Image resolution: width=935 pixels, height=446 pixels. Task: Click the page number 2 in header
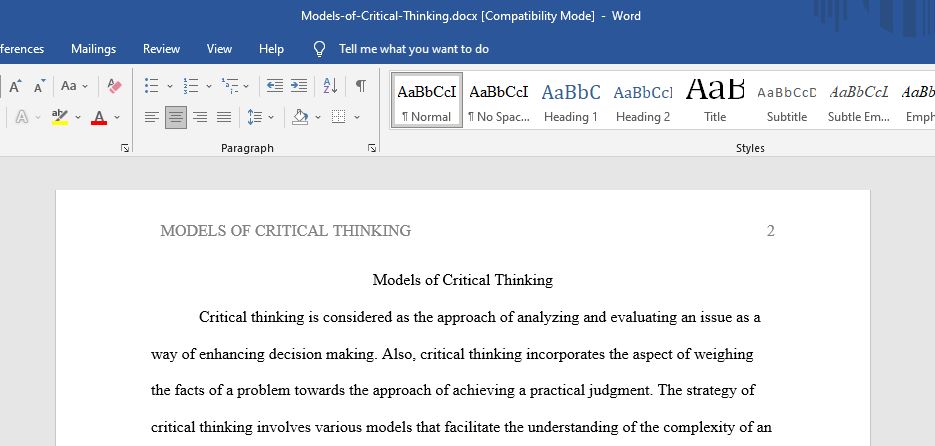(770, 231)
